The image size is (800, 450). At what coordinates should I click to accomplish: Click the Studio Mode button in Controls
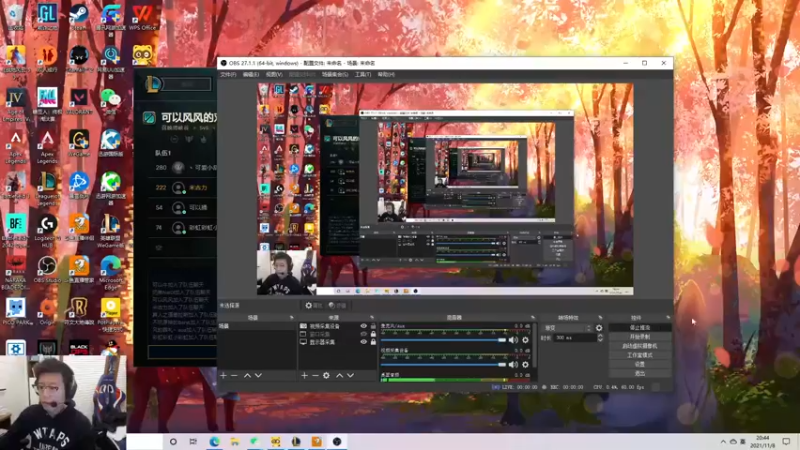[x=640, y=355]
